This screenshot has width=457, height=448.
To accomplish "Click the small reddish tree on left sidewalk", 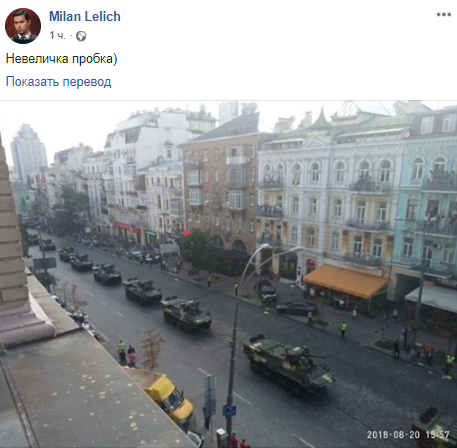I will [152, 349].
